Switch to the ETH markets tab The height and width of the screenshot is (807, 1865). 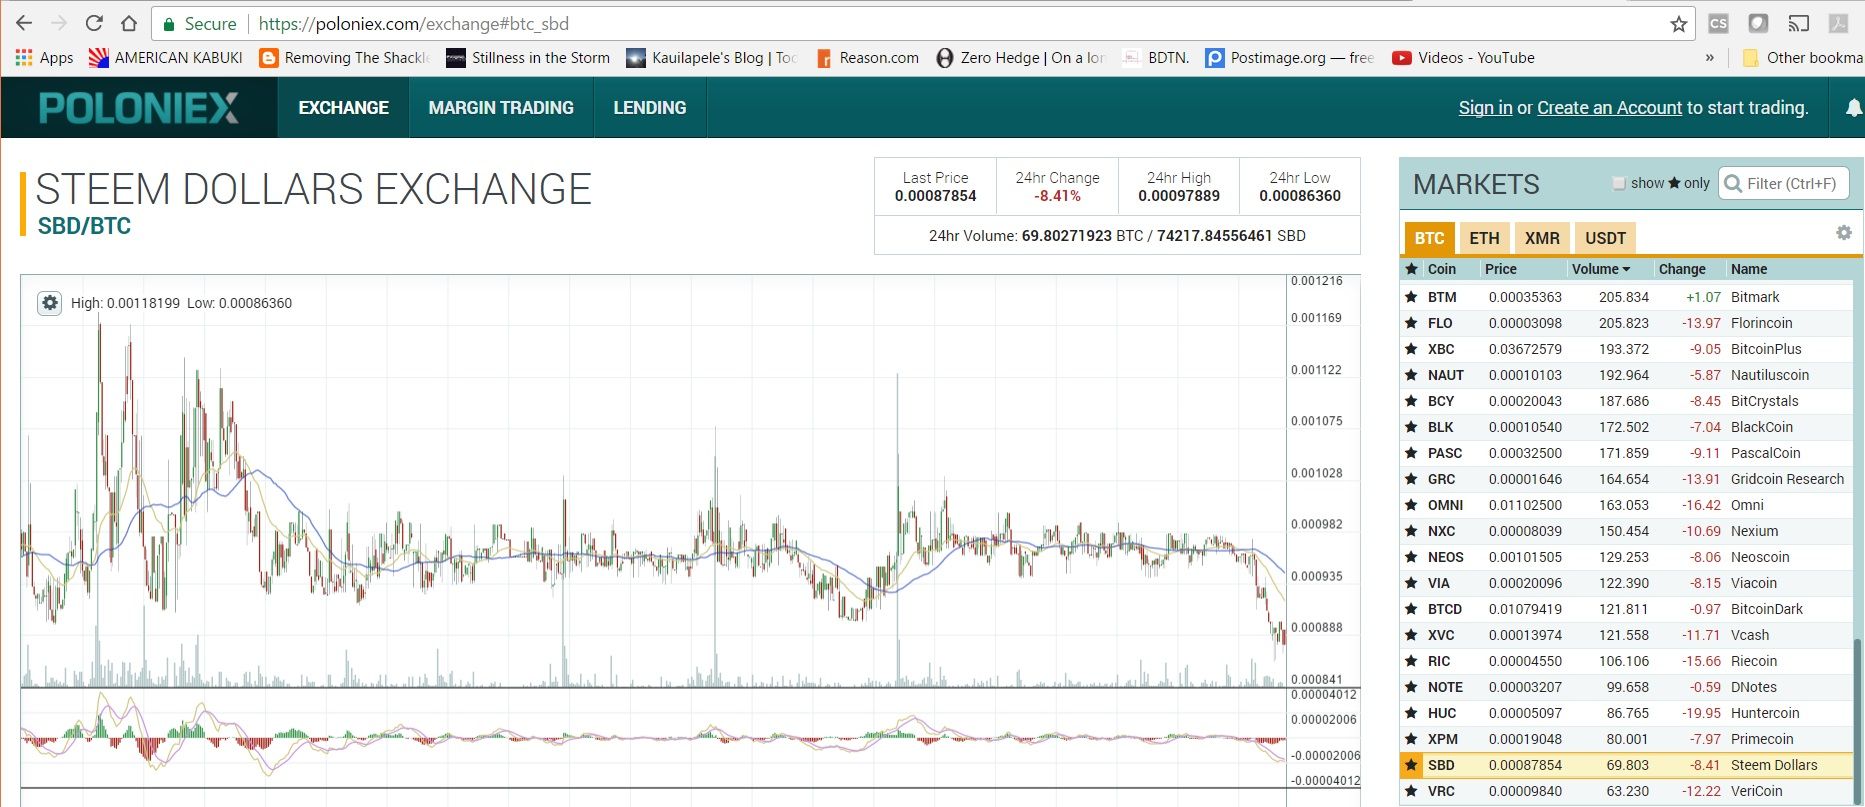(1484, 238)
